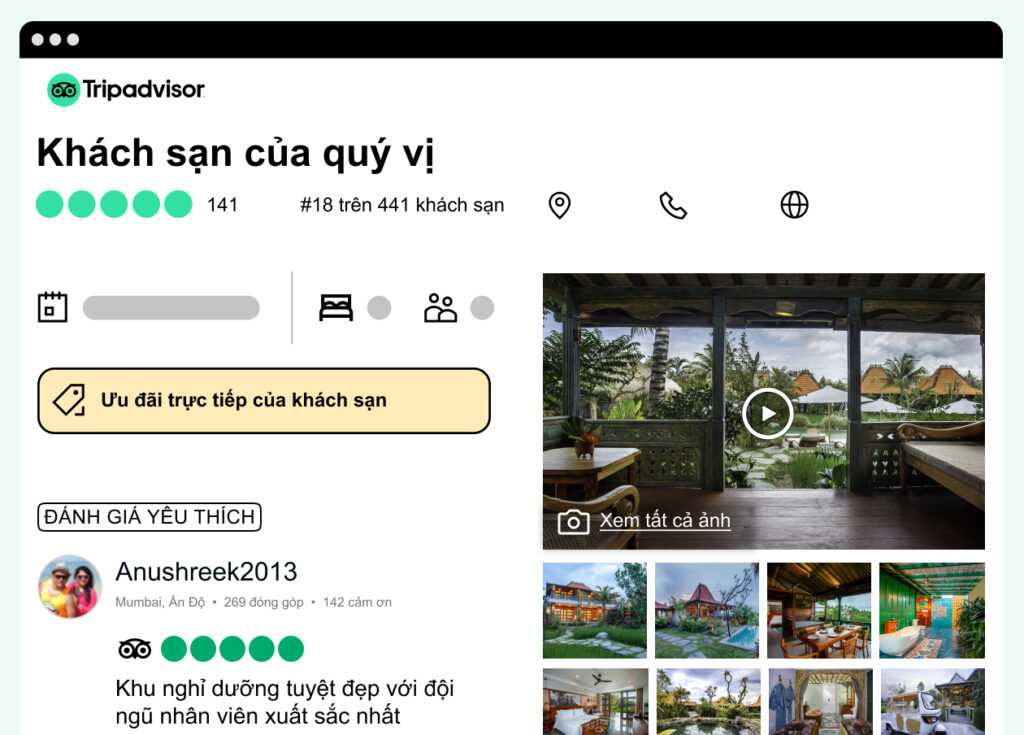Click "269 đóng góp" text

(264, 602)
